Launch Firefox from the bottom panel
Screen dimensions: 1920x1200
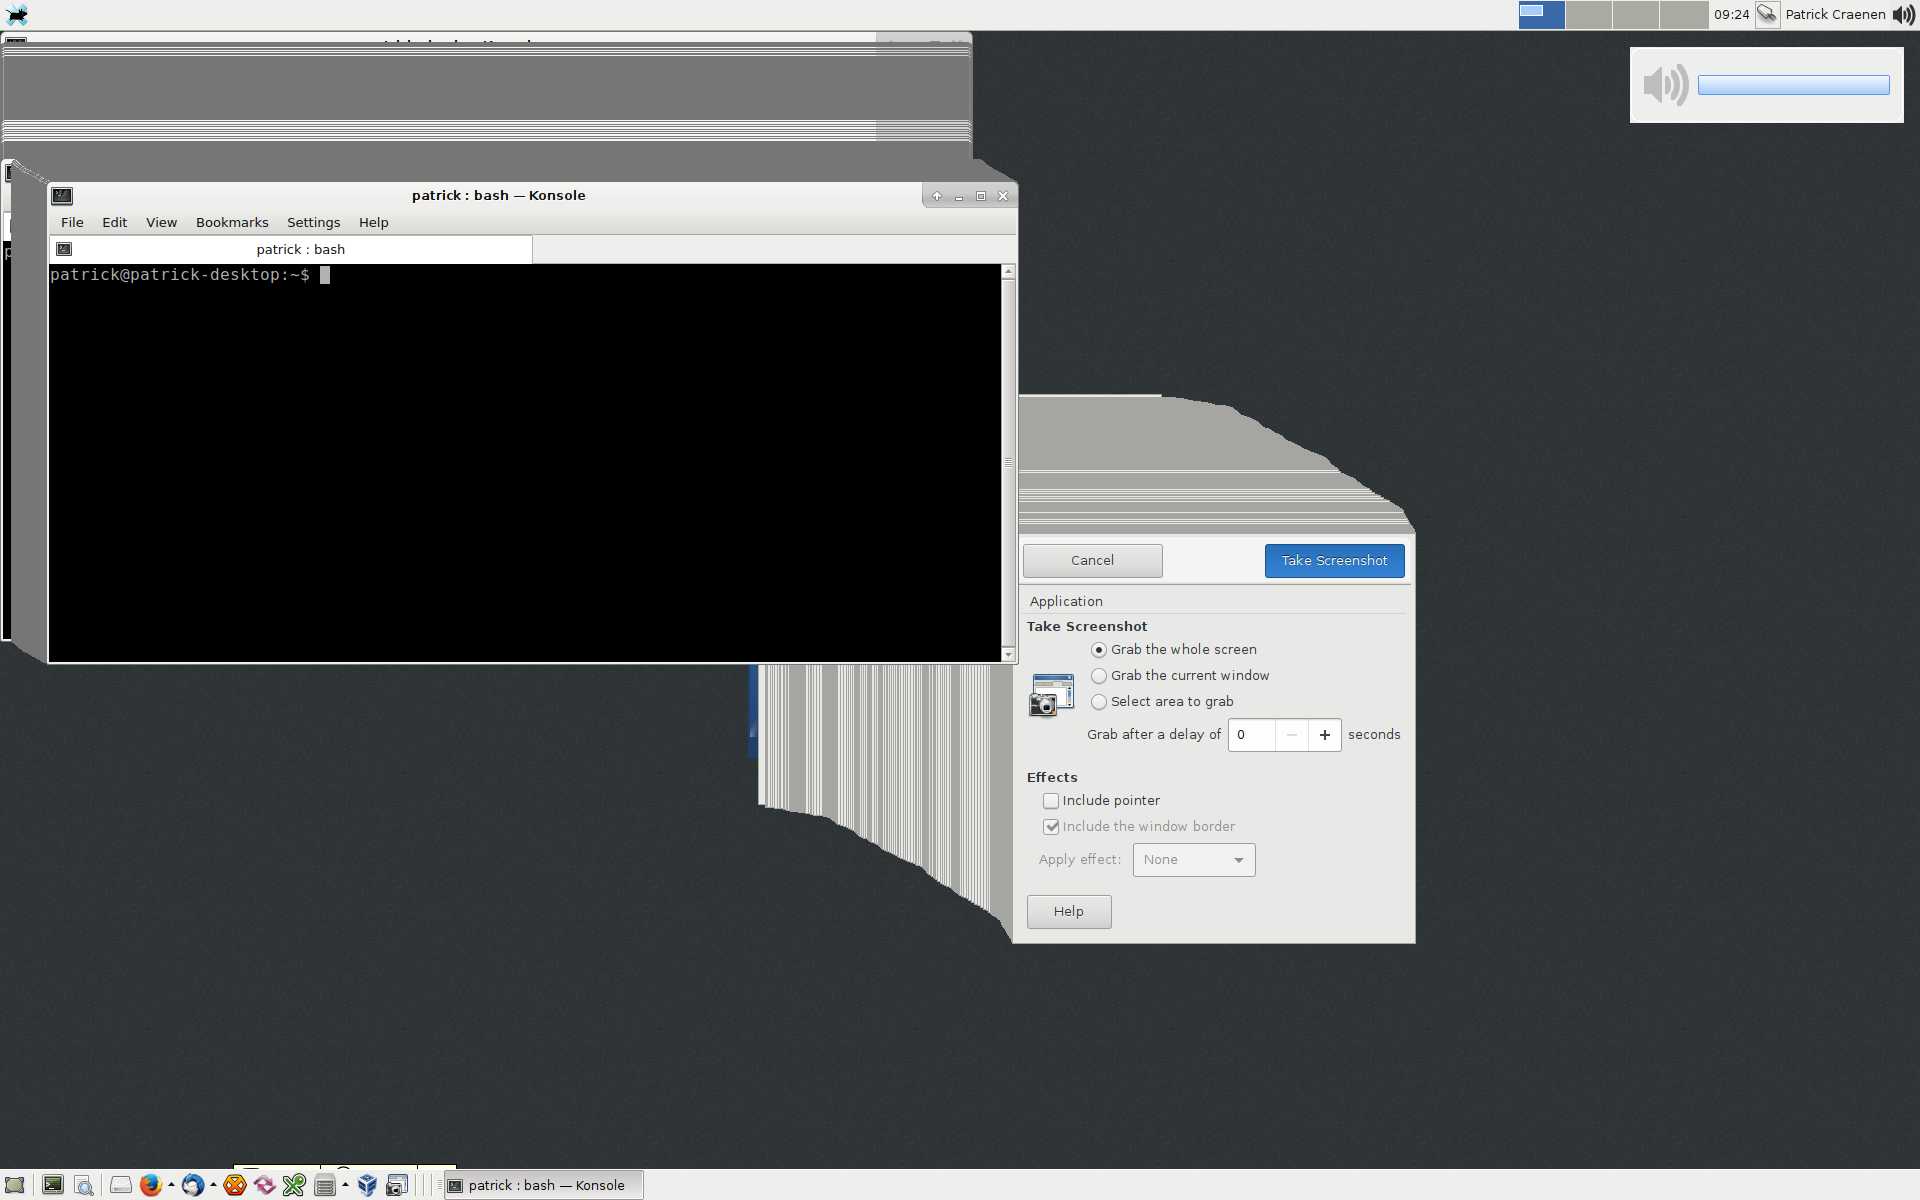coord(151,1185)
